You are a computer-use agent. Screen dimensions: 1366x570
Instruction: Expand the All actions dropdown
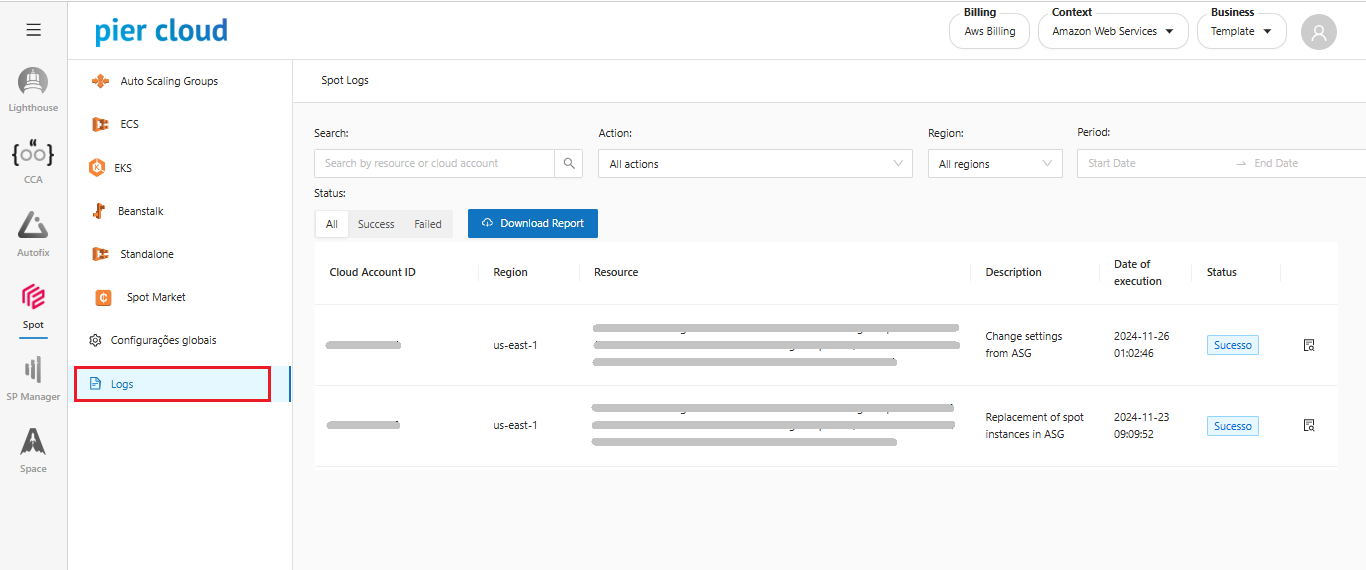(x=755, y=164)
